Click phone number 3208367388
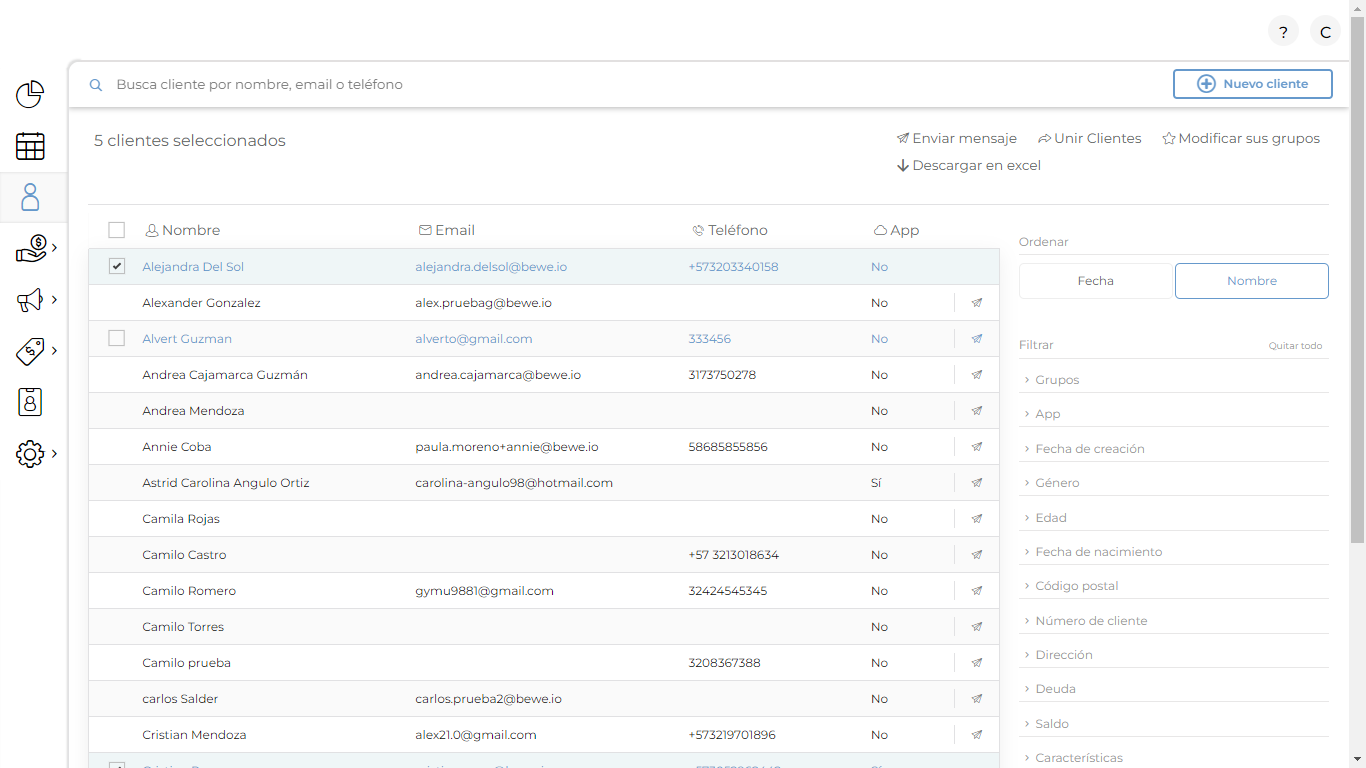 pyautogui.click(x=724, y=663)
